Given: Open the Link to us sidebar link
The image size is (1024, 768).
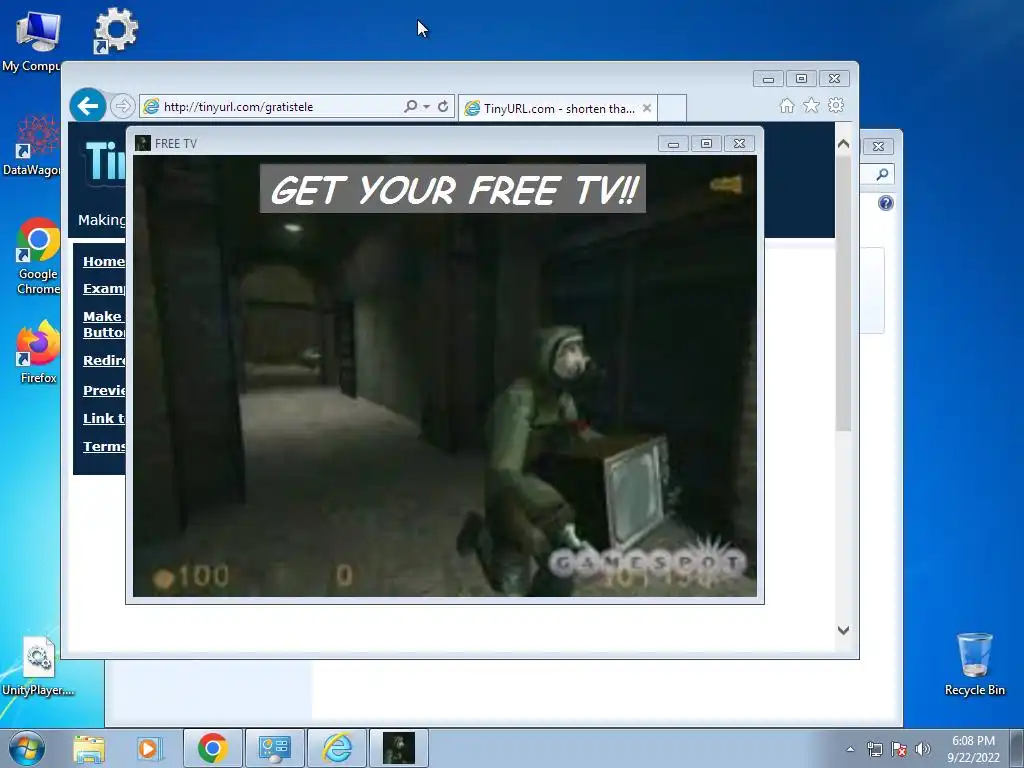Looking at the screenshot, I should [104, 418].
